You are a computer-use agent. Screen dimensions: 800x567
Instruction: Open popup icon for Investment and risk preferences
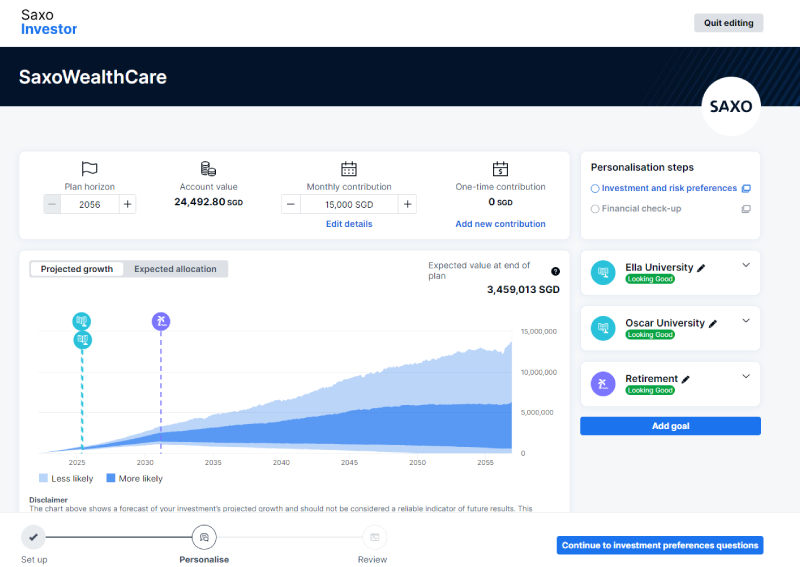pyautogui.click(x=745, y=189)
